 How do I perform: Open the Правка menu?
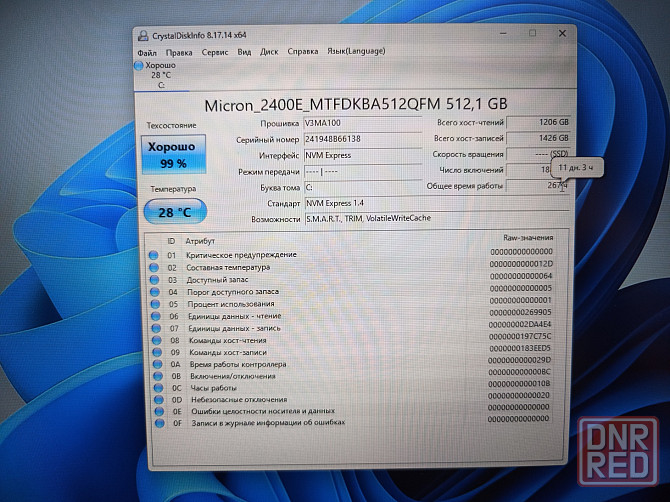(x=179, y=53)
